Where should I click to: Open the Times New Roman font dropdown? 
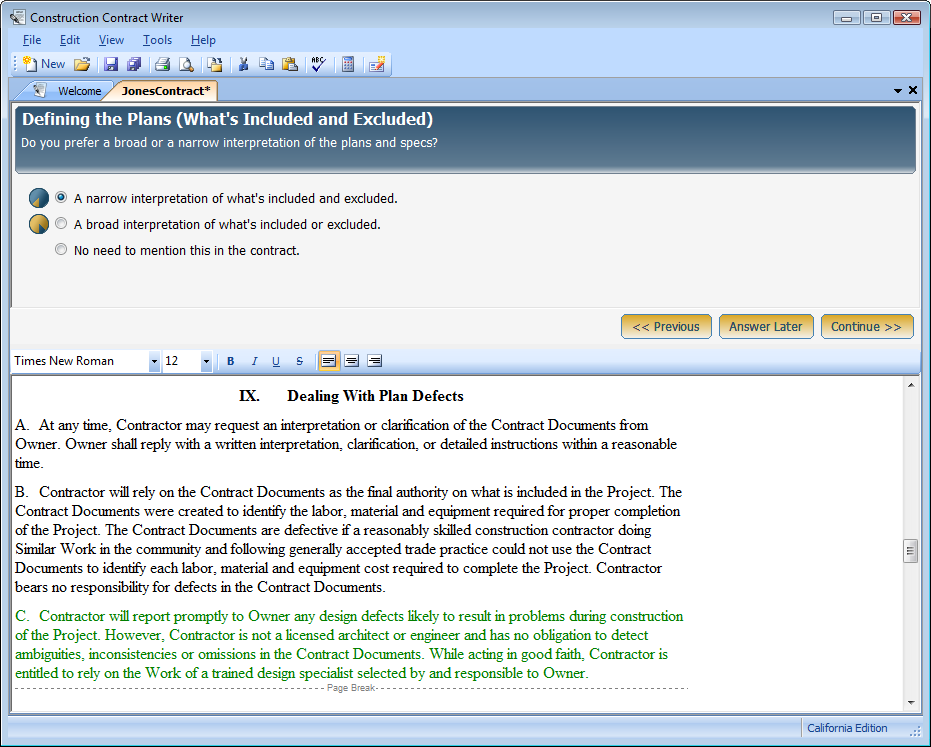point(154,361)
